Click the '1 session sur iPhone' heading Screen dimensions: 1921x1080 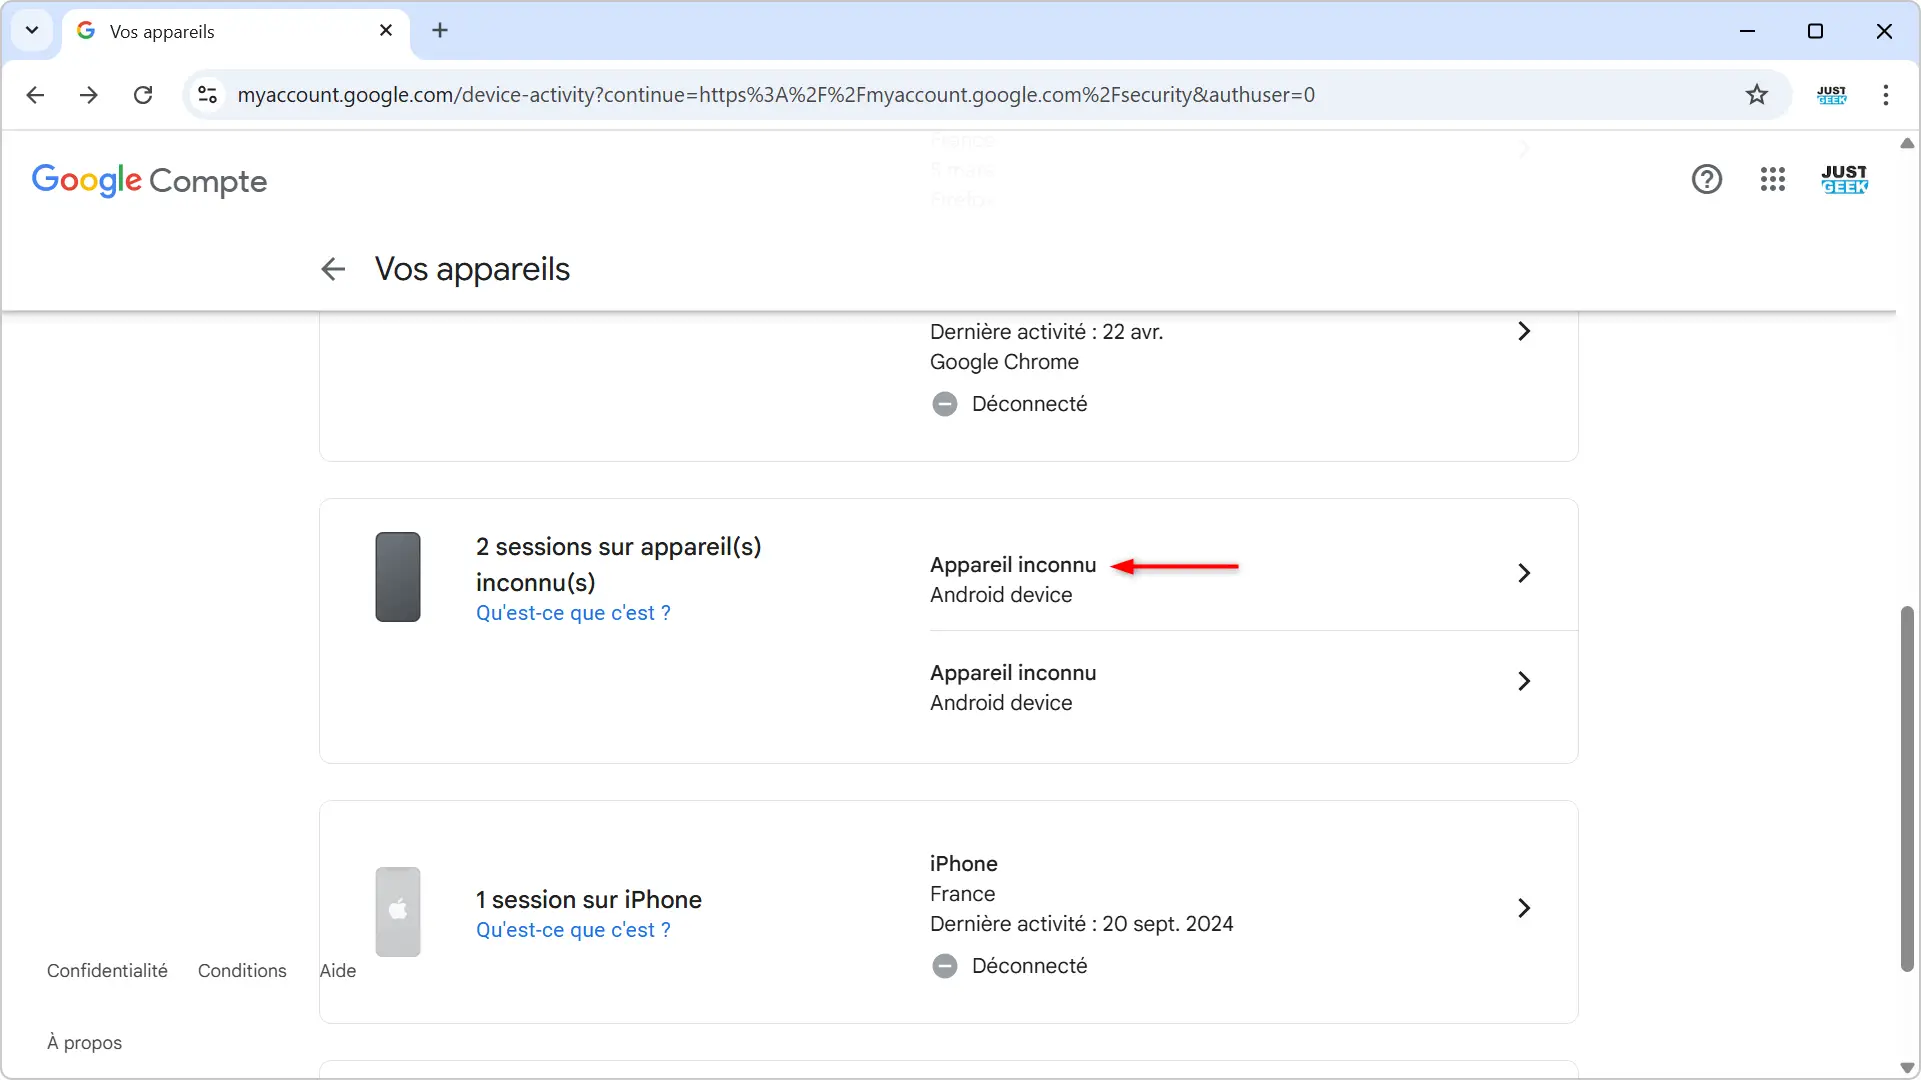pos(589,900)
